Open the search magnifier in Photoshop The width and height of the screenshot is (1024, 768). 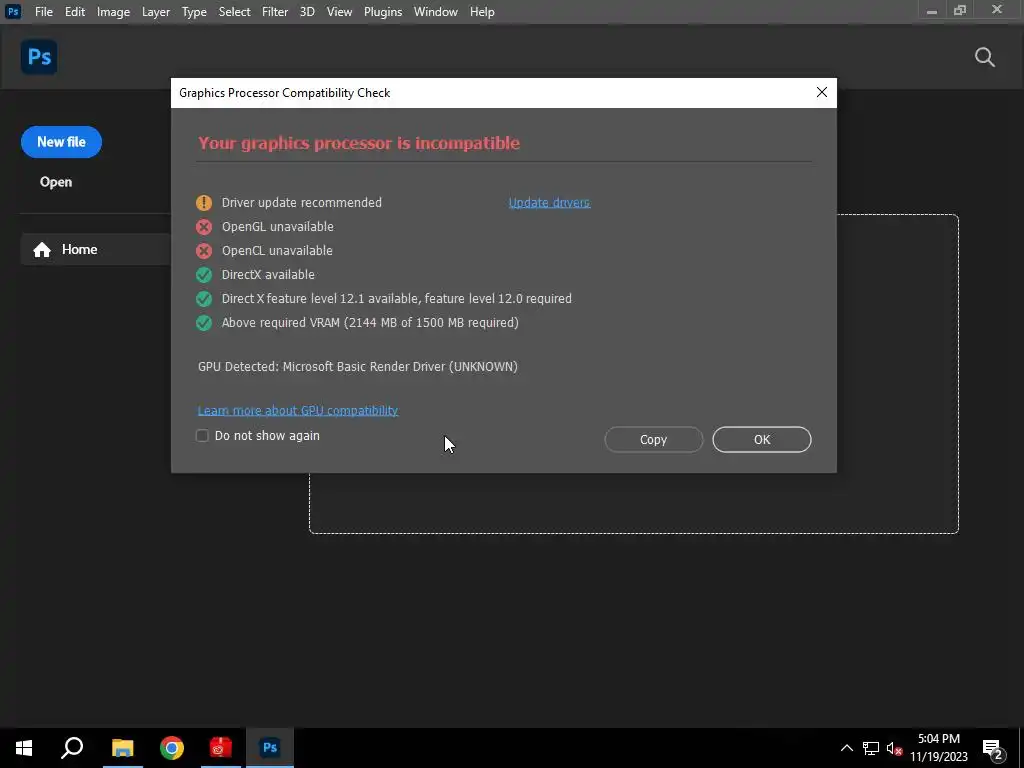[x=984, y=57]
